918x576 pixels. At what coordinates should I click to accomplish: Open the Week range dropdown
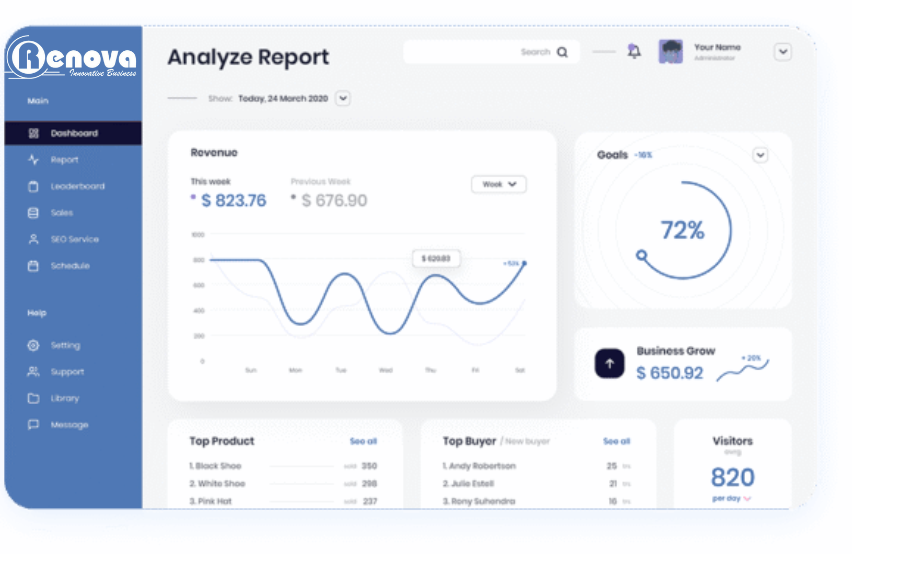(x=498, y=184)
